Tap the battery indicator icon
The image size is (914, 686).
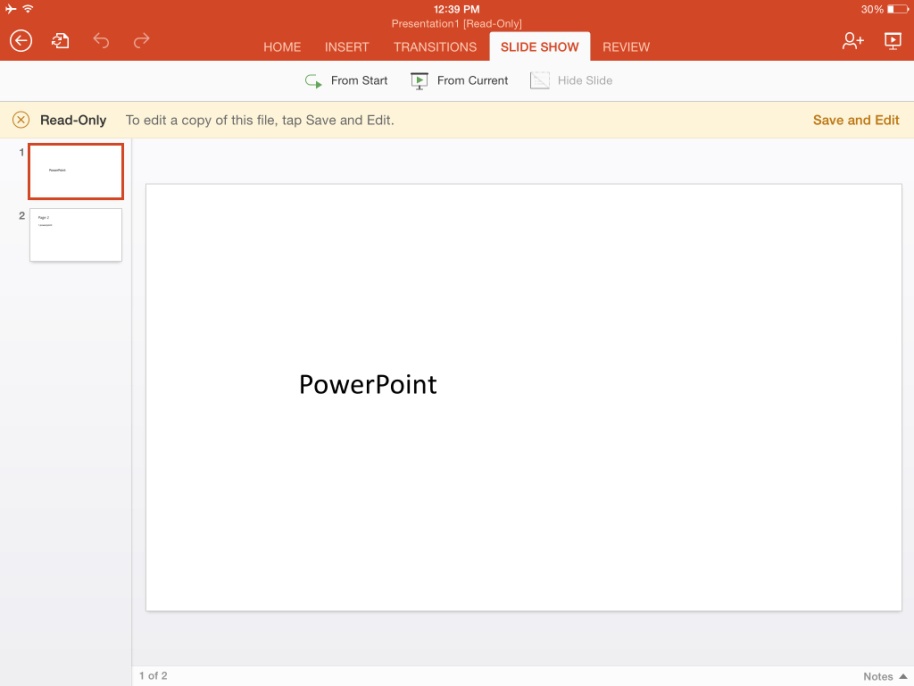pyautogui.click(x=898, y=9)
